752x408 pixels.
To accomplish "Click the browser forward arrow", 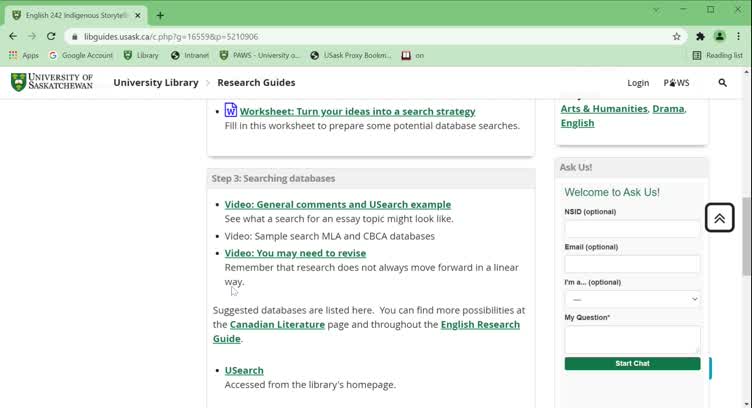I will click(32, 36).
